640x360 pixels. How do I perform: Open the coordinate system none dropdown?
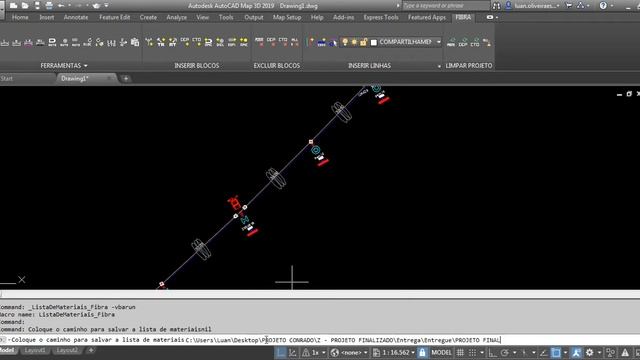tap(365, 352)
